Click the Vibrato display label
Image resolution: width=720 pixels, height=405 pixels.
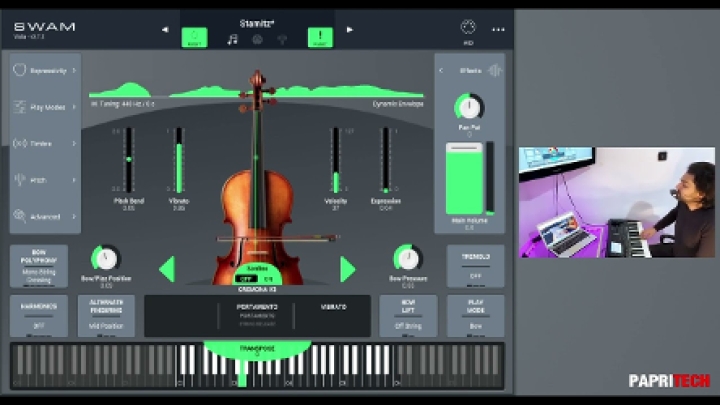[x=333, y=307]
